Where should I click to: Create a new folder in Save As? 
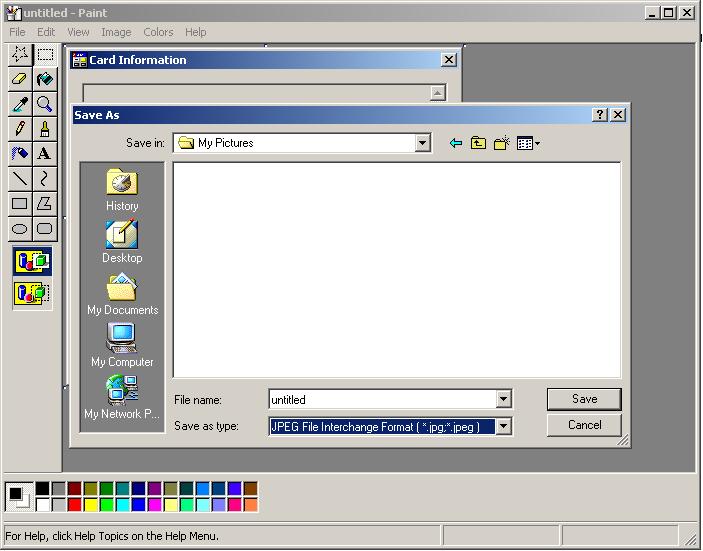[502, 143]
